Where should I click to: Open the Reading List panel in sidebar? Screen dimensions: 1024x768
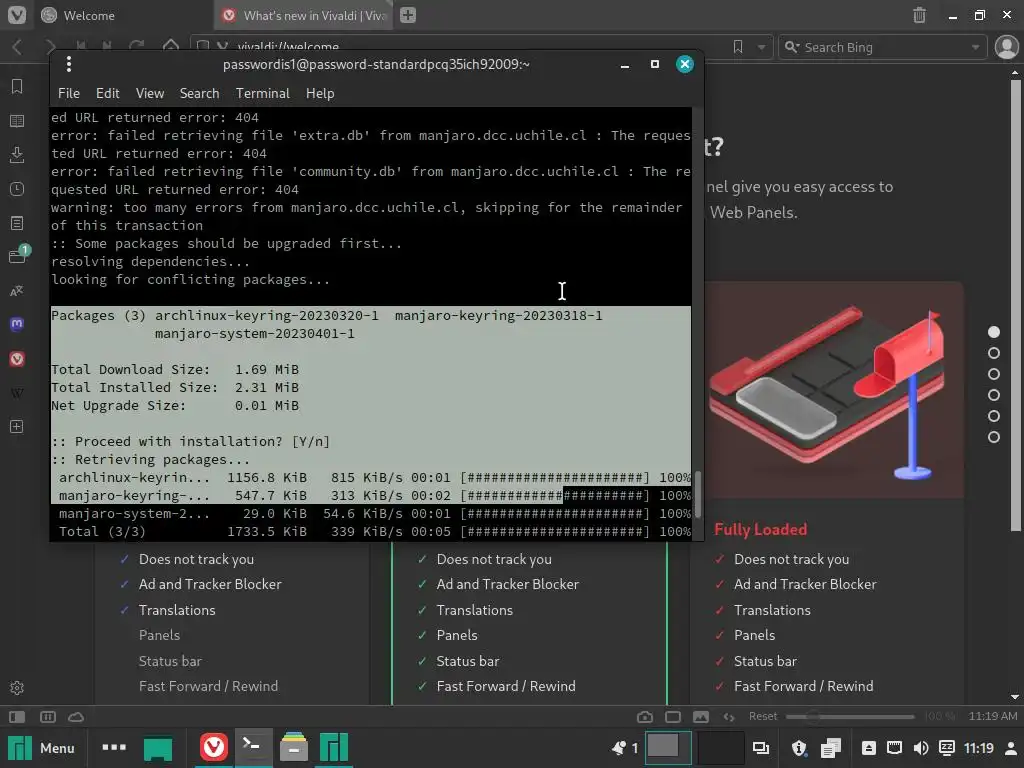coord(17,121)
